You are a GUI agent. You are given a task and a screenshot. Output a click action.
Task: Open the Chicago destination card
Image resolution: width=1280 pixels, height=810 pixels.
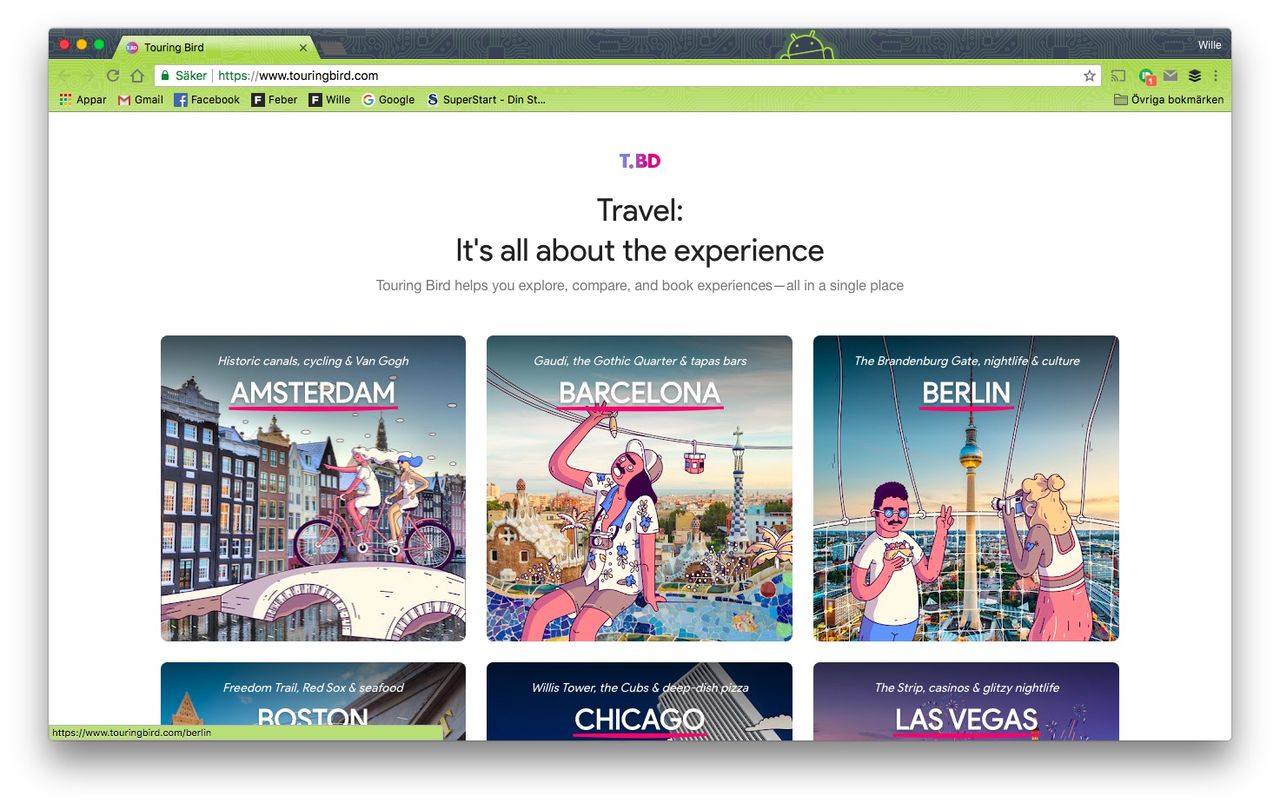(639, 701)
